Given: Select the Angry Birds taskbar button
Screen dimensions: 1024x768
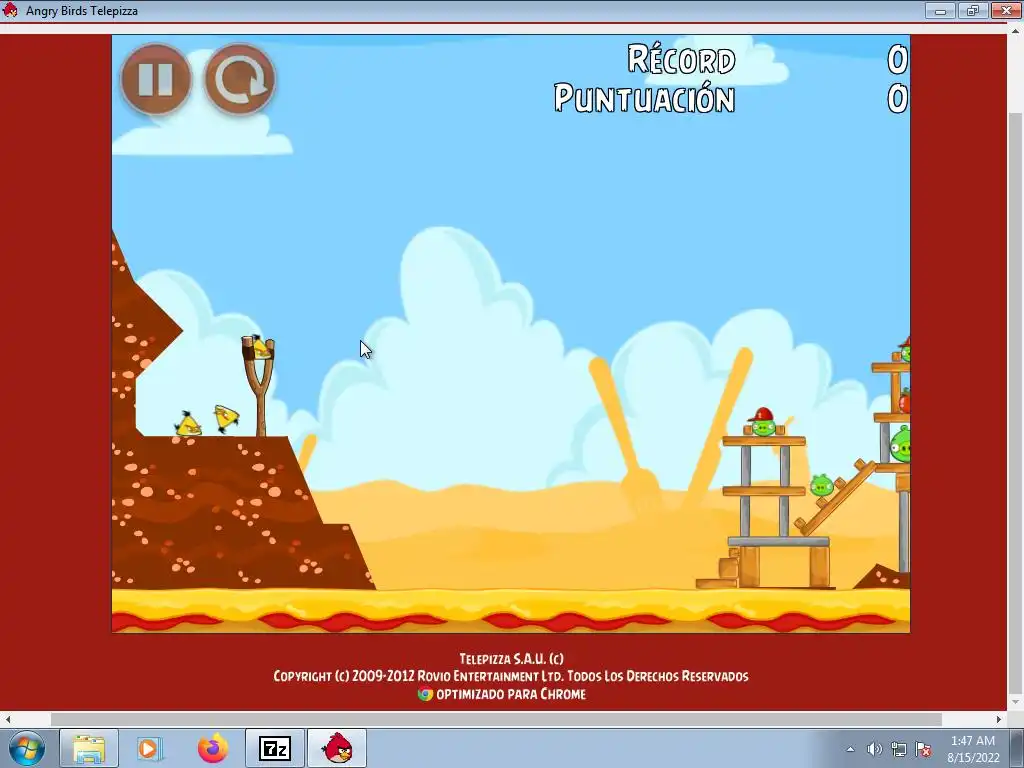Looking at the screenshot, I should pos(337,748).
